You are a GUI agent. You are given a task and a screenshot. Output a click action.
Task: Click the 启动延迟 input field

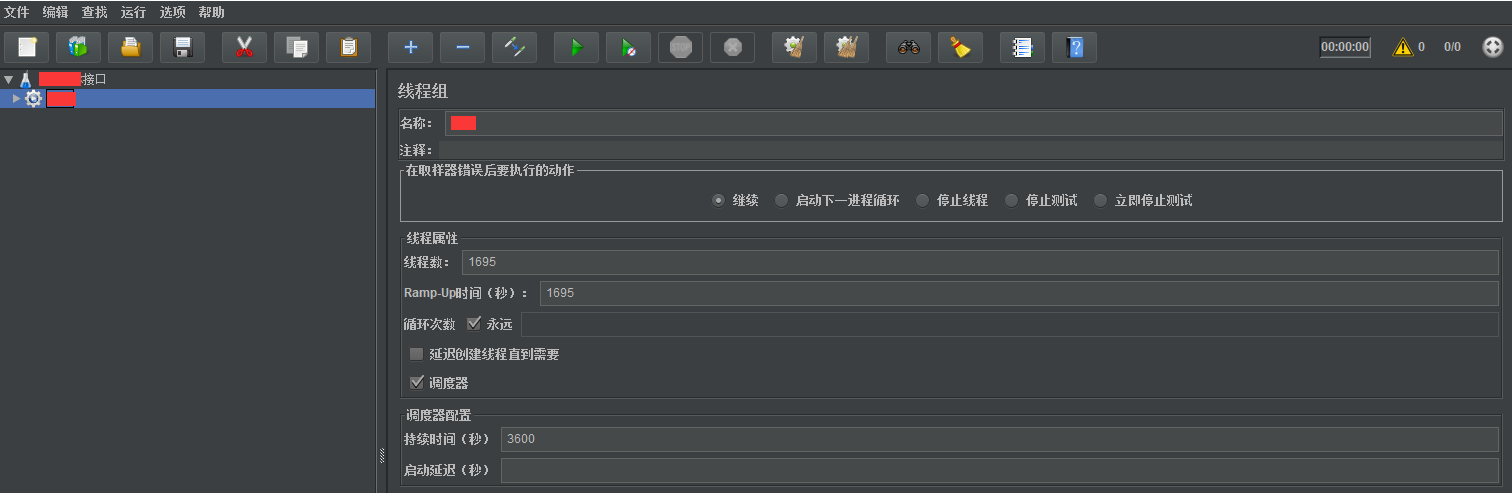tap(1000, 470)
